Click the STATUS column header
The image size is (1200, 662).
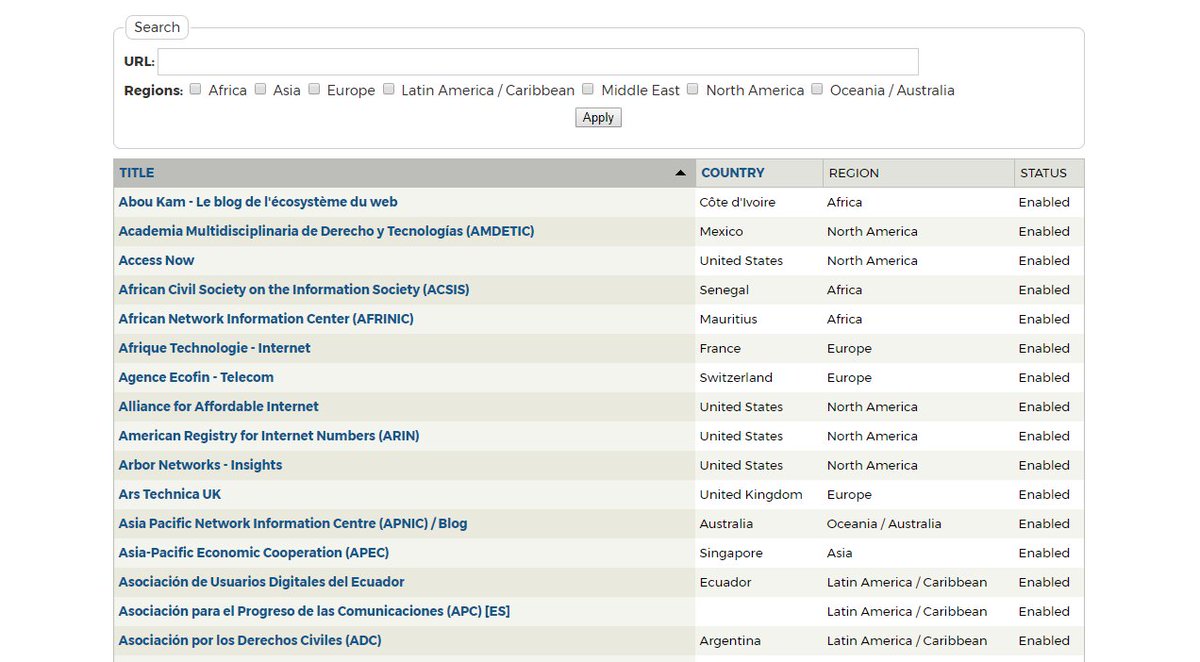point(1043,173)
